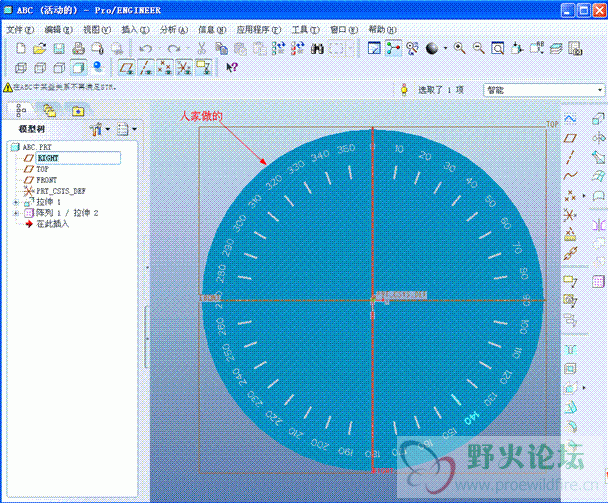The width and height of the screenshot is (608, 503).
Task: Open the shading sphere dropdown arrow
Action: 445,48
